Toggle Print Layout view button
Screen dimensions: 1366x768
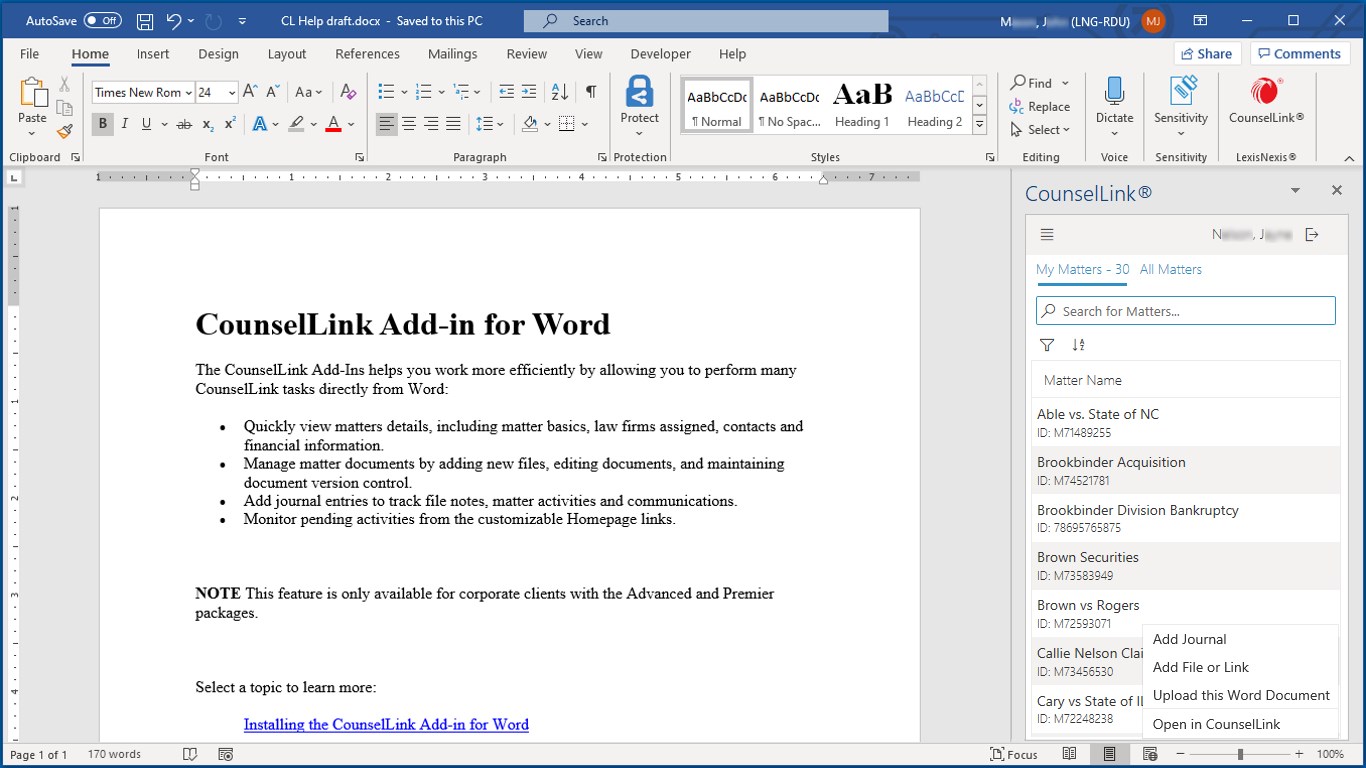[x=1109, y=754]
